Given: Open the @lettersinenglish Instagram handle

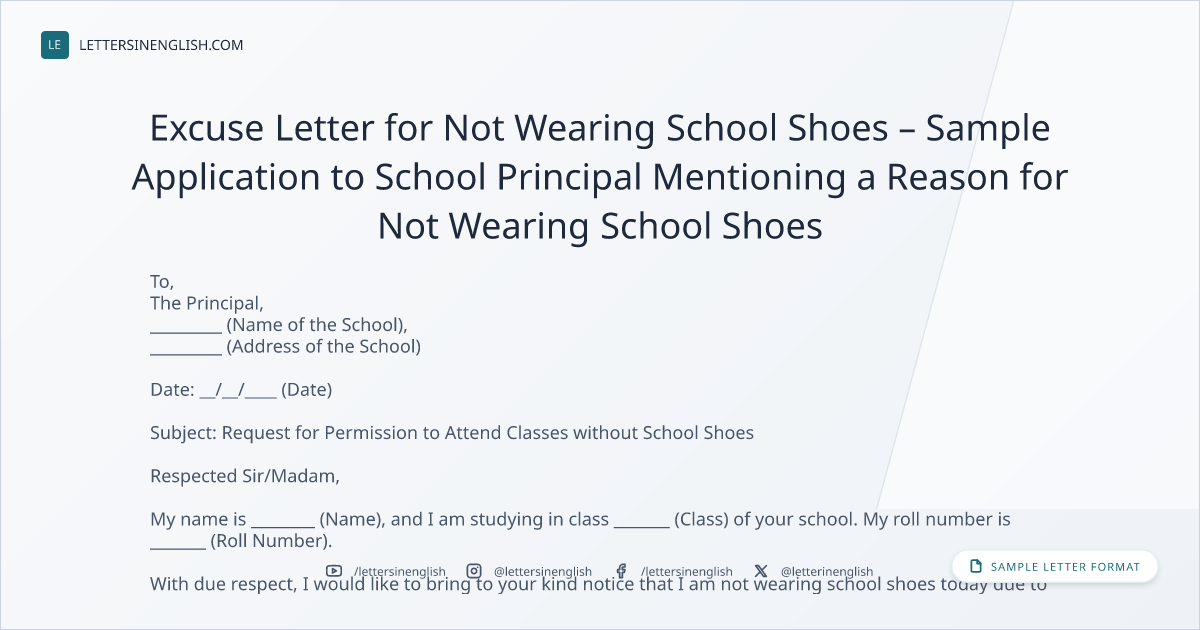Looking at the screenshot, I should (x=543, y=572).
